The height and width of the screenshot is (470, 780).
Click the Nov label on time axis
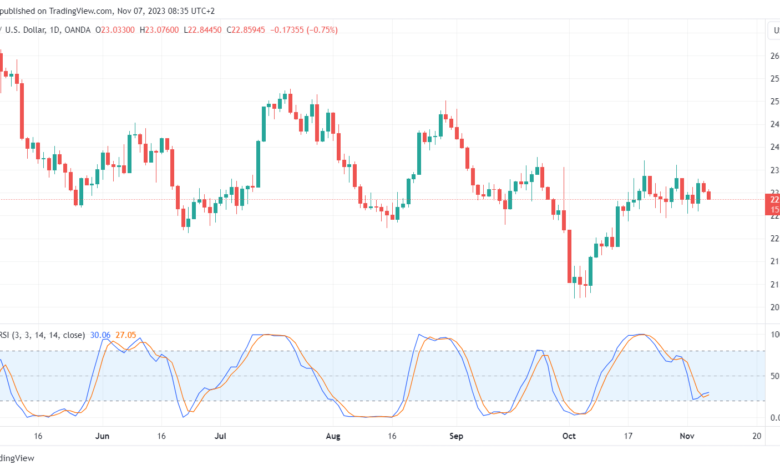[687, 436]
